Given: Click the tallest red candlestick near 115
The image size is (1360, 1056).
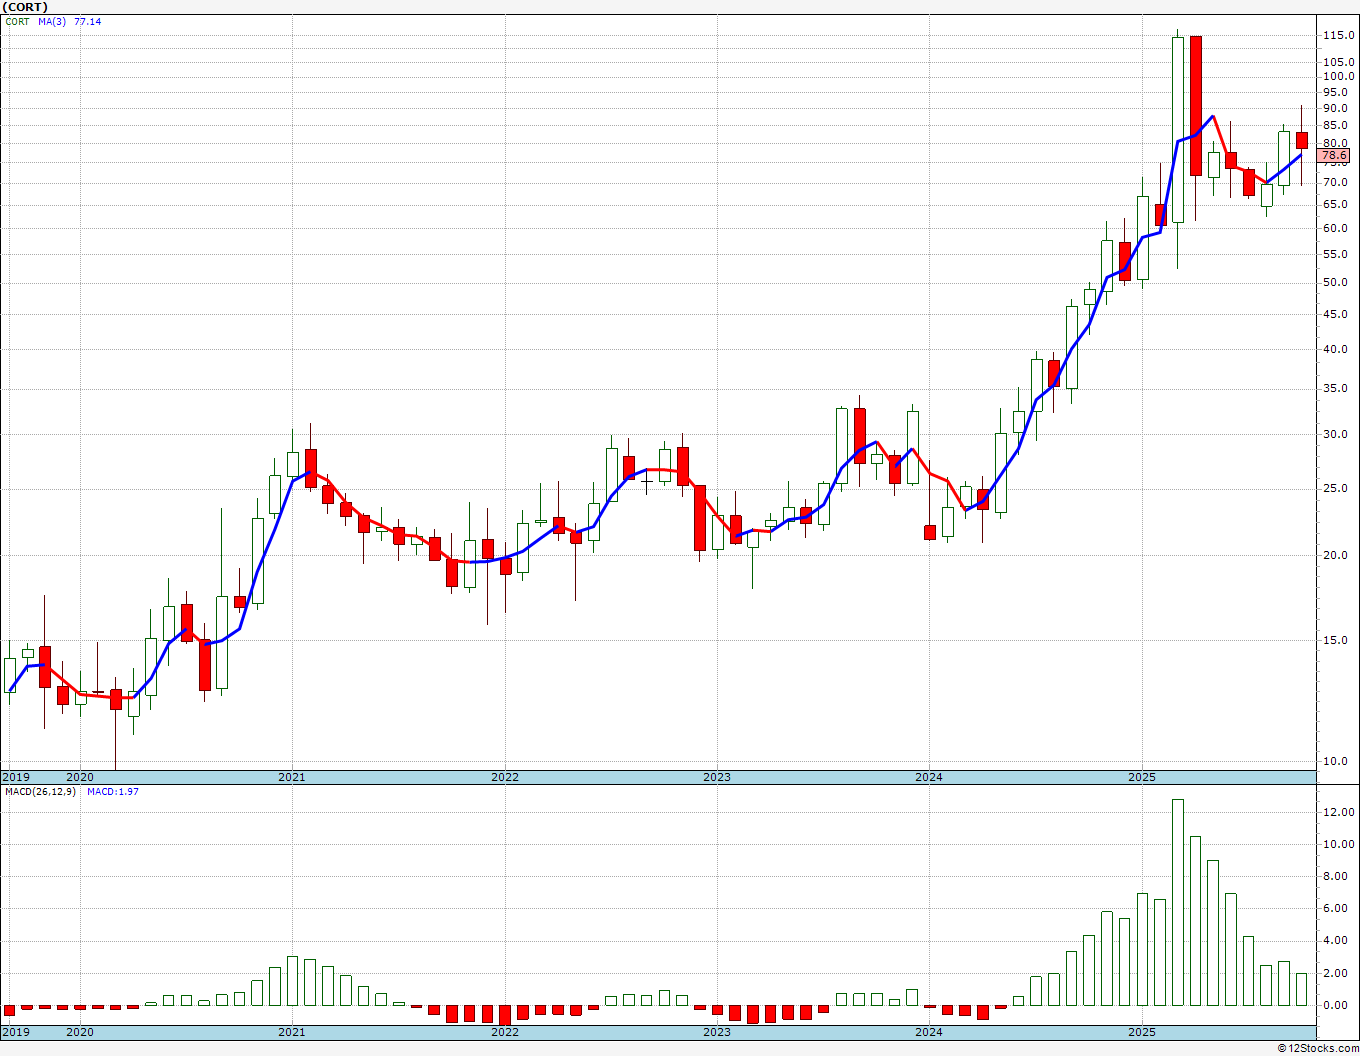Looking at the screenshot, I should coord(1196,106).
